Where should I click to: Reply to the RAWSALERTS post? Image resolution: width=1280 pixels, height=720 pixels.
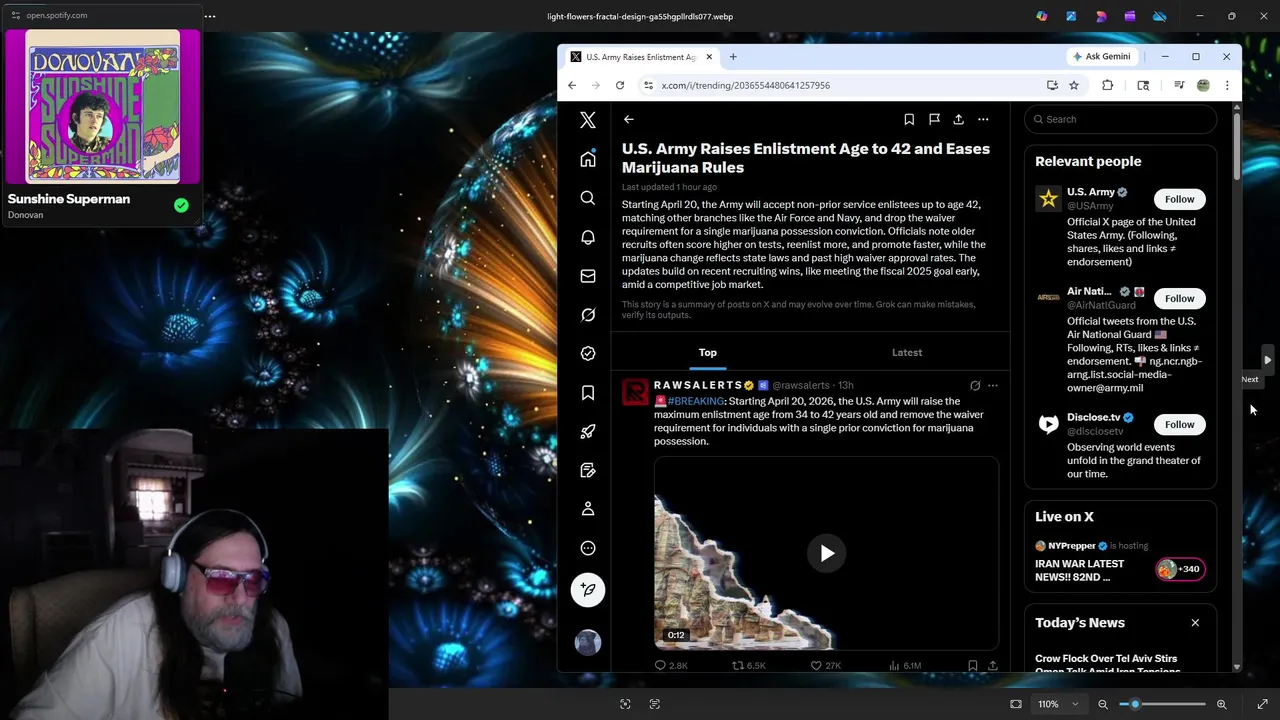[x=671, y=665]
